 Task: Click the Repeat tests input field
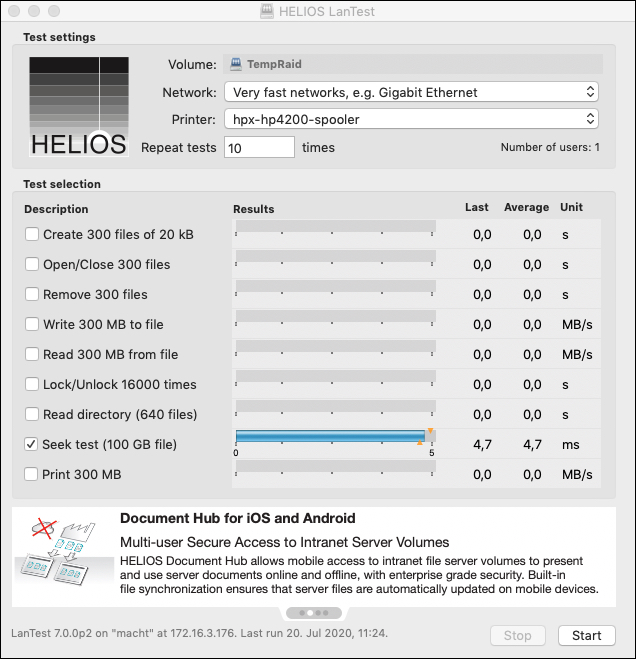259,148
